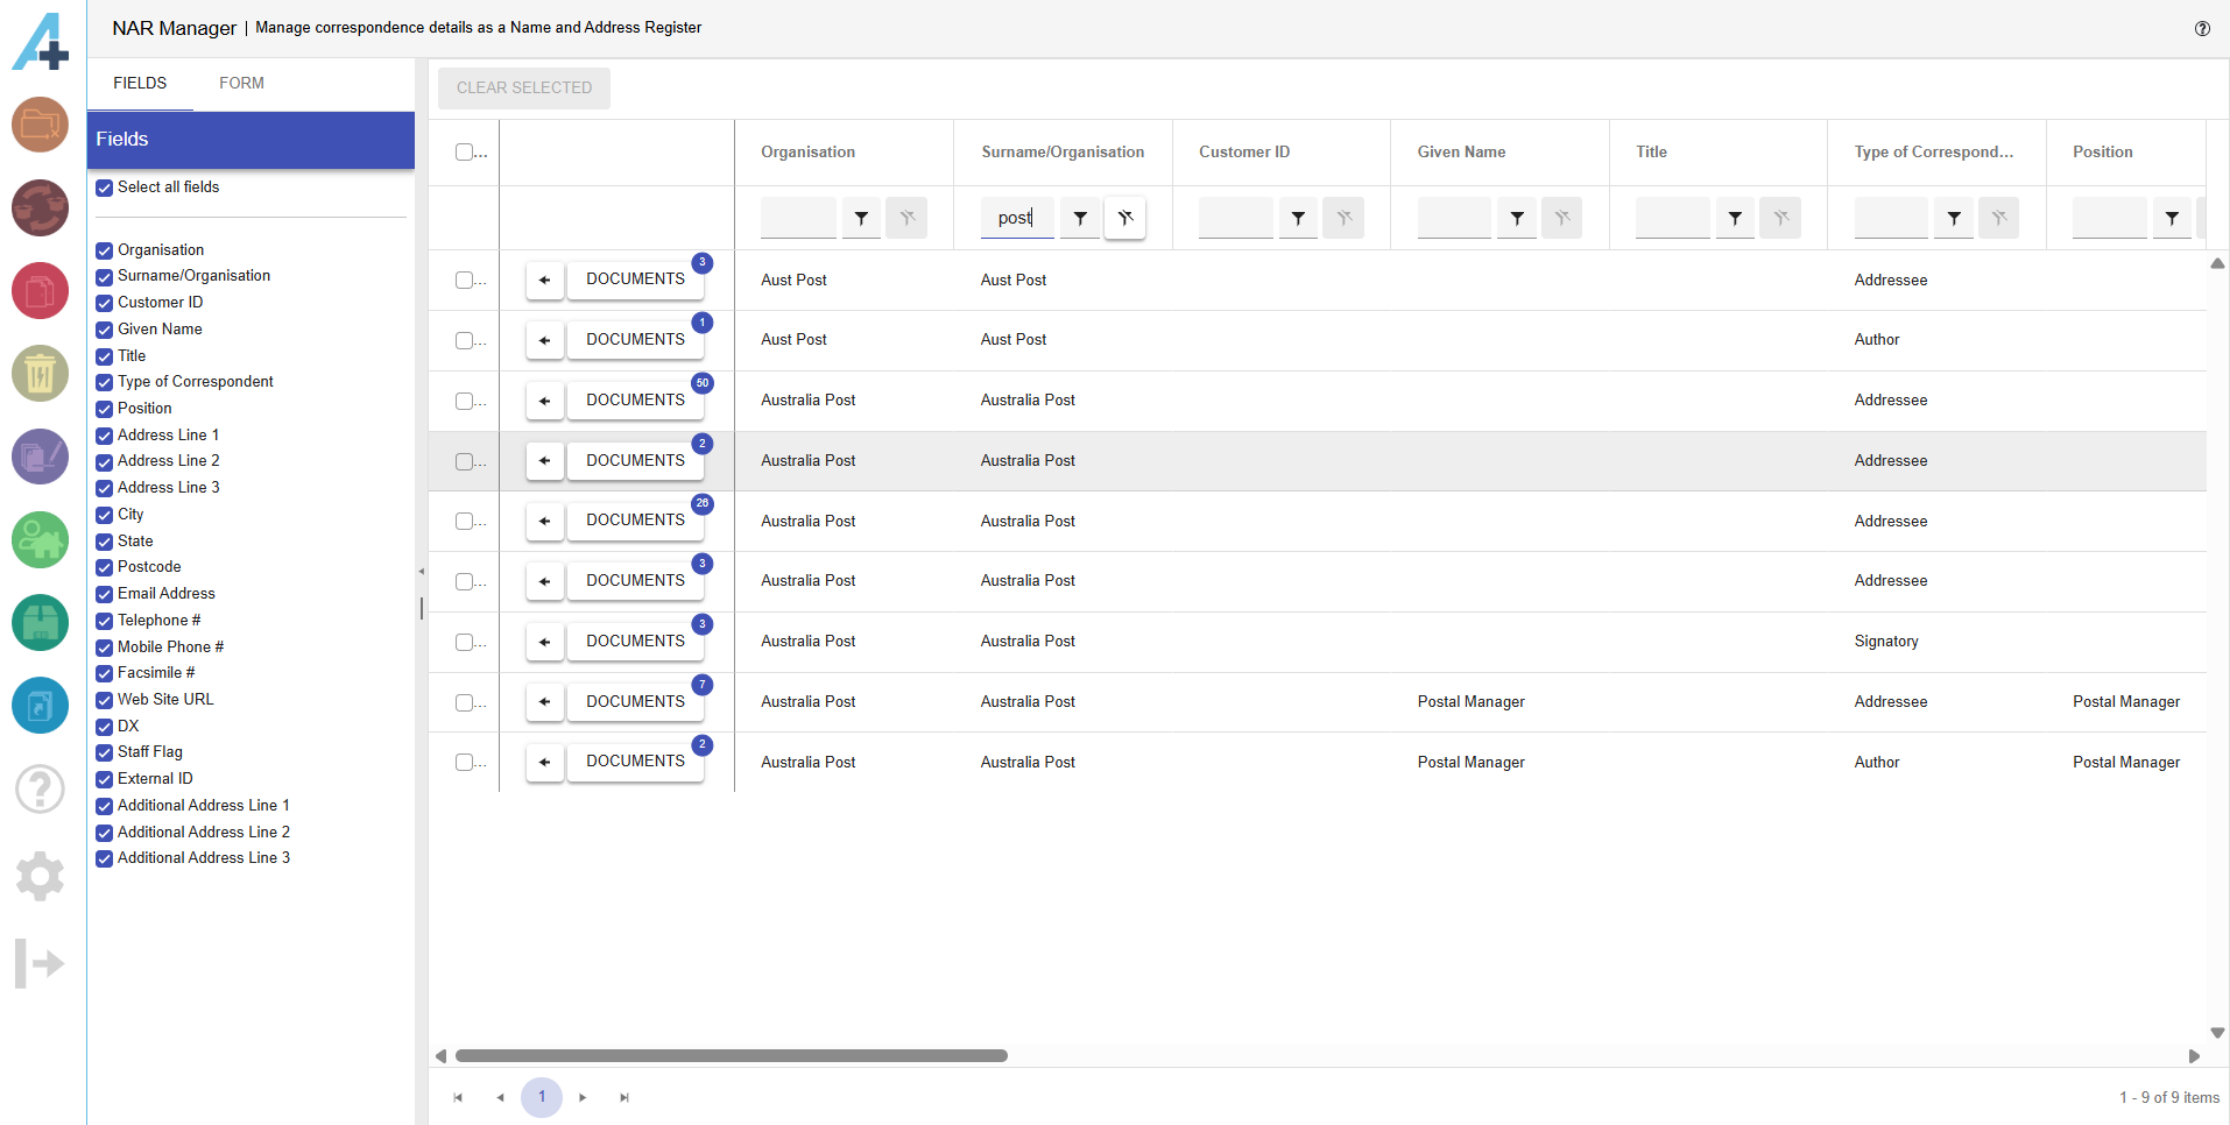This screenshot has height=1125, width=2230.
Task: Click the back arrow beside first Aust Post row
Action: click(544, 280)
